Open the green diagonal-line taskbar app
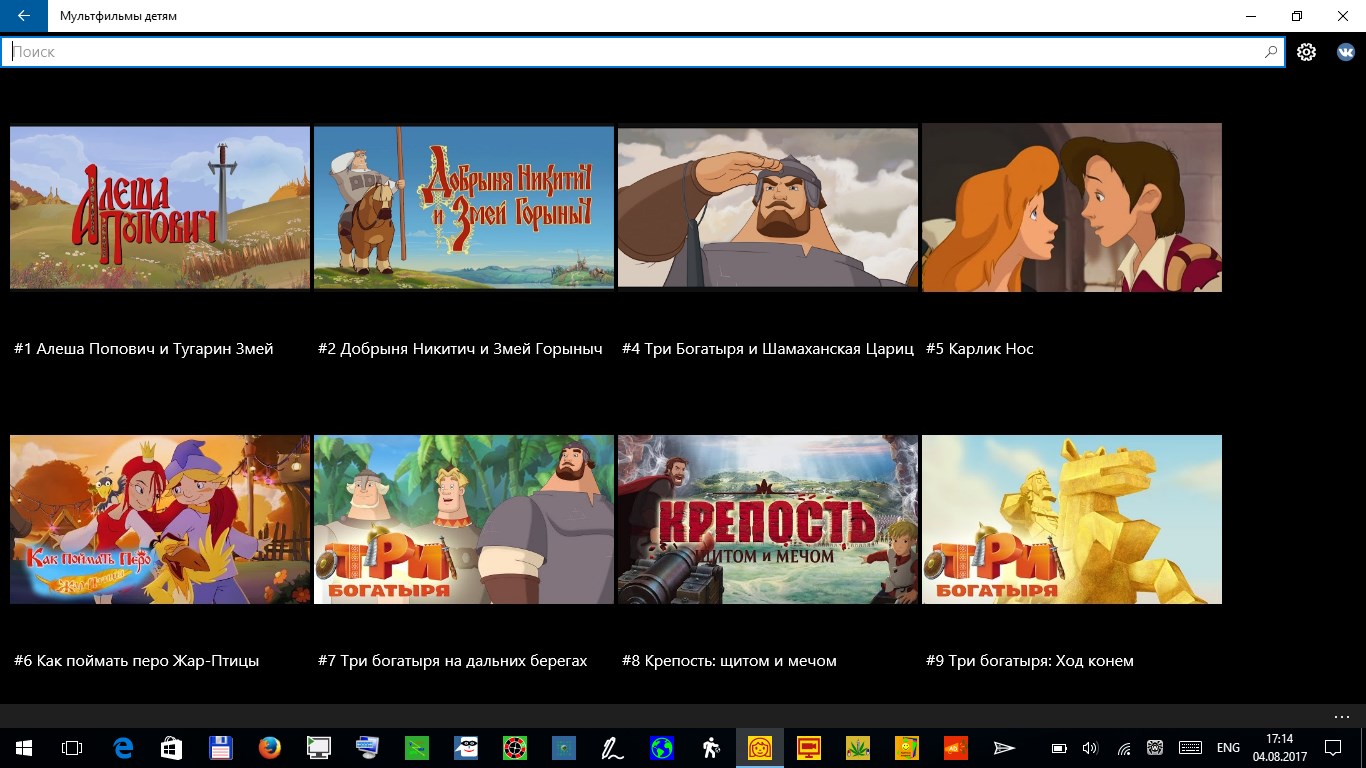The width and height of the screenshot is (1366, 768). [x=417, y=748]
